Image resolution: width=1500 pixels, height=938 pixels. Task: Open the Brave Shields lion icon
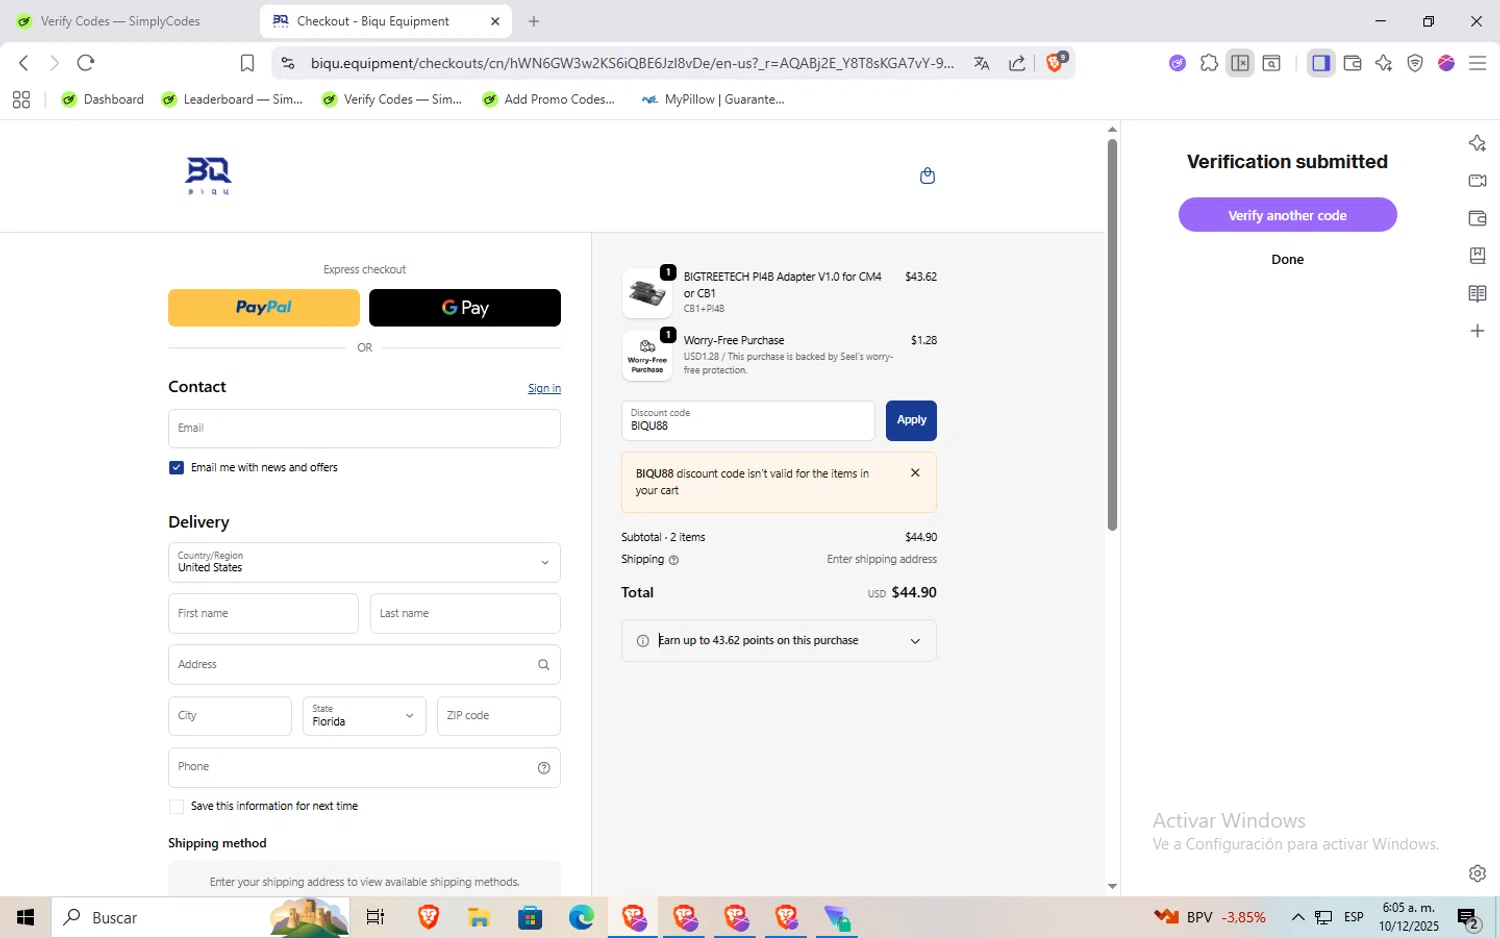(x=1055, y=63)
